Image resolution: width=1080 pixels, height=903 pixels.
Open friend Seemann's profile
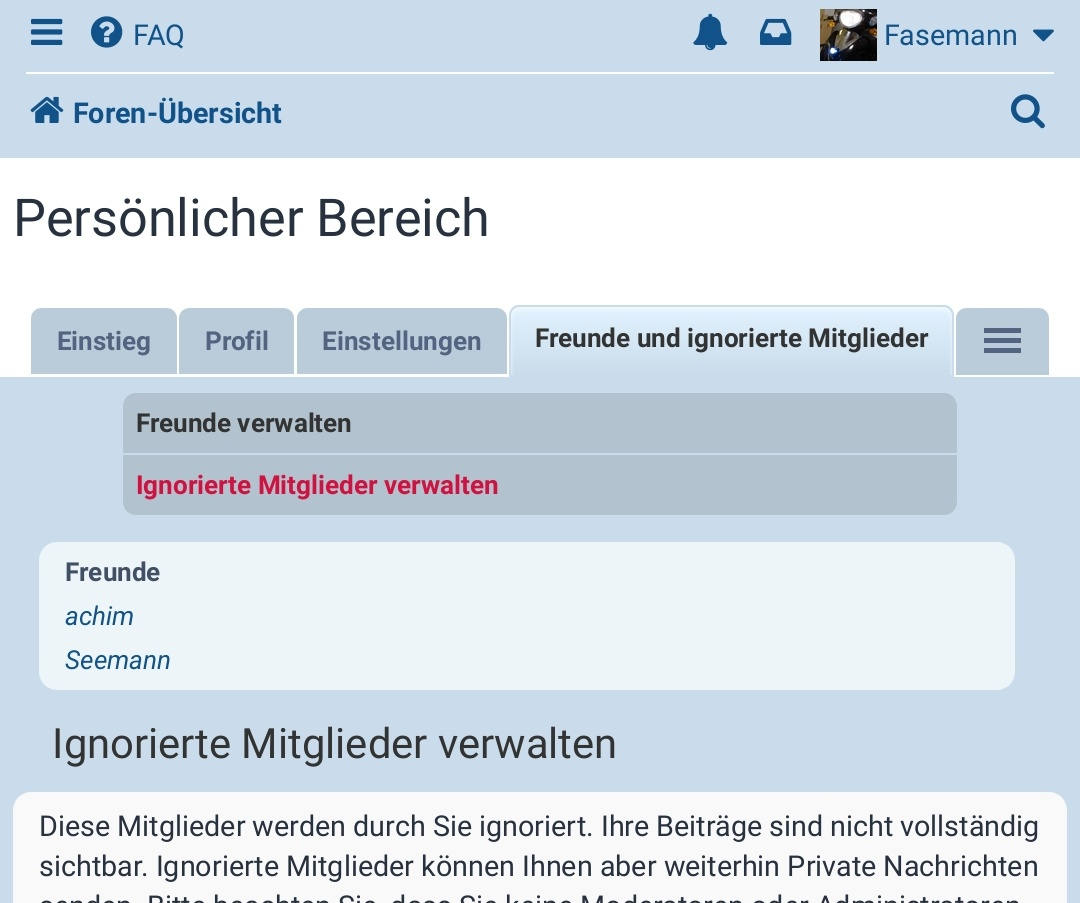click(118, 660)
